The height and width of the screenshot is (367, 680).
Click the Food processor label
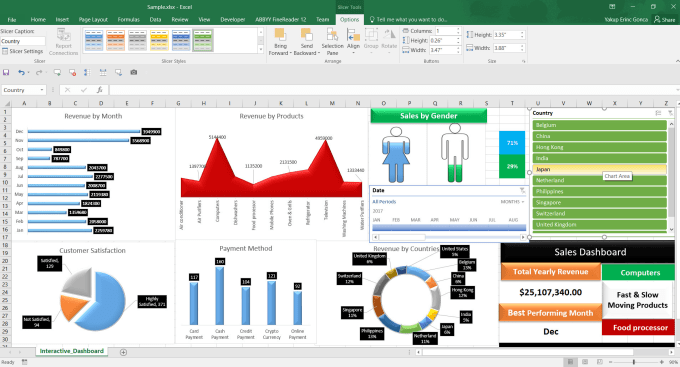(x=640, y=328)
